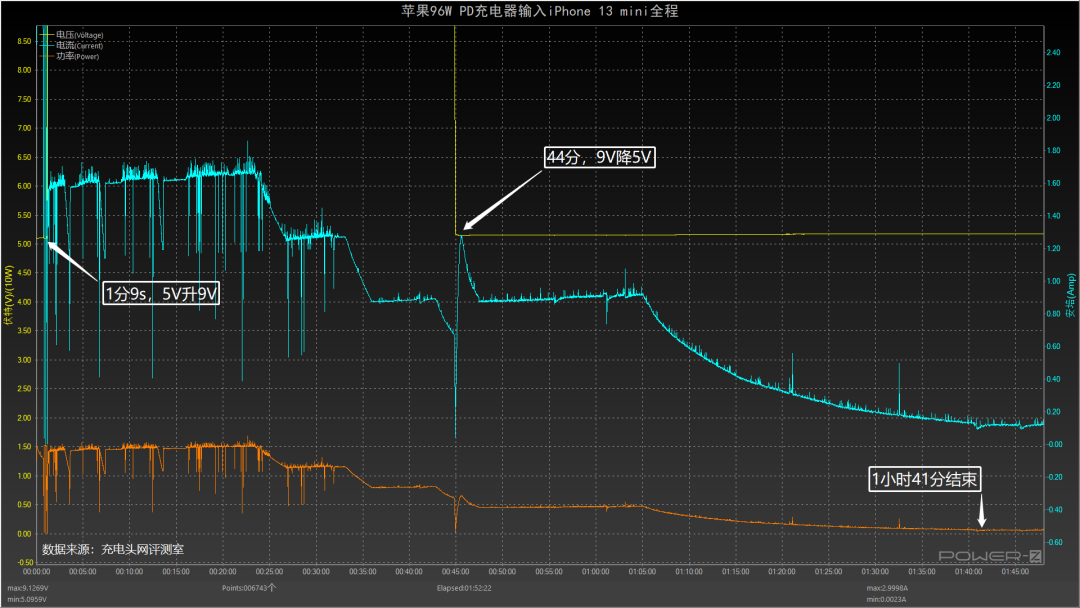
Task: Click the -0.20 ampere axis tick
Action: (x=1054, y=477)
